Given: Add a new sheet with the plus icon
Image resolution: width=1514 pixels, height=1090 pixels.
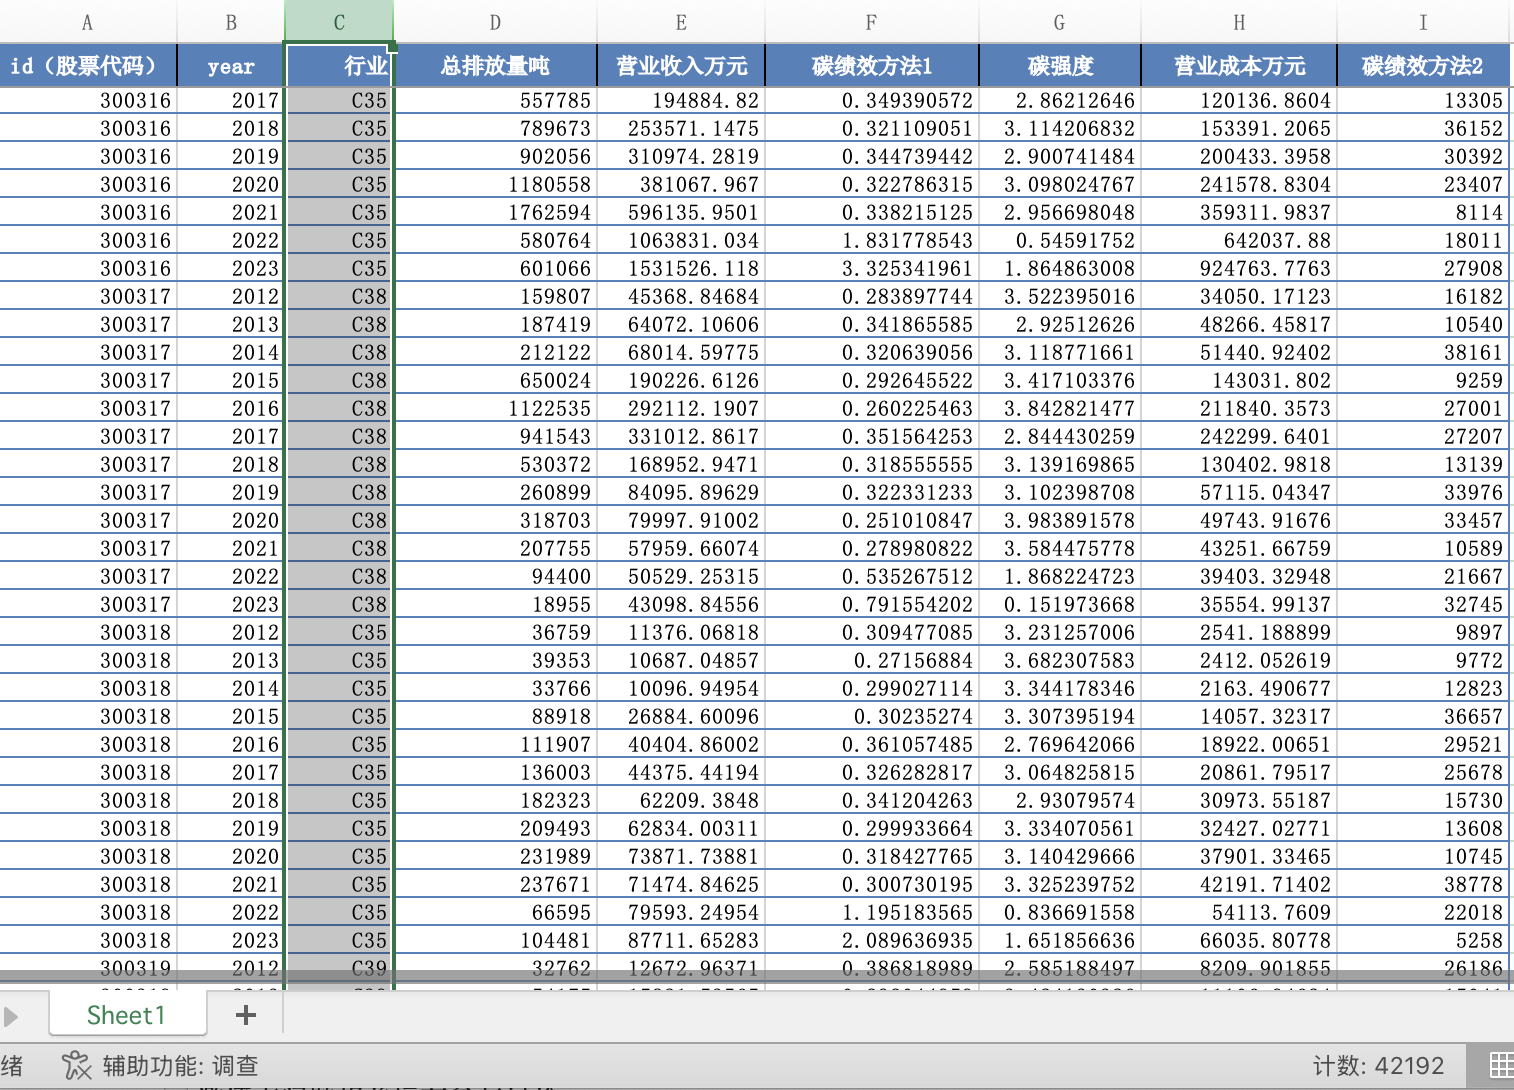Looking at the screenshot, I should (246, 1015).
